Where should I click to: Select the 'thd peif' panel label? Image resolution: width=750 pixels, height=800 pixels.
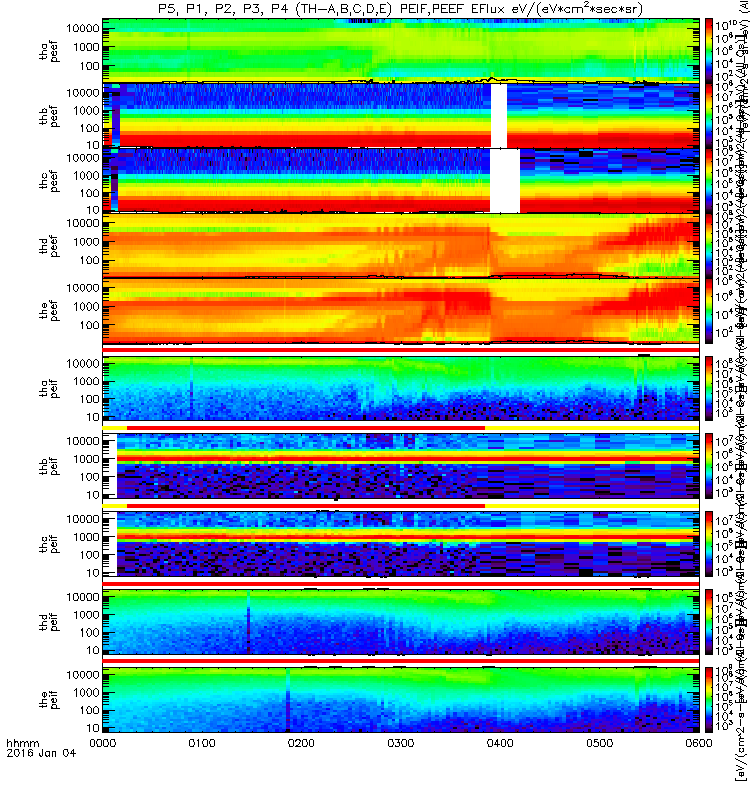click(49, 622)
